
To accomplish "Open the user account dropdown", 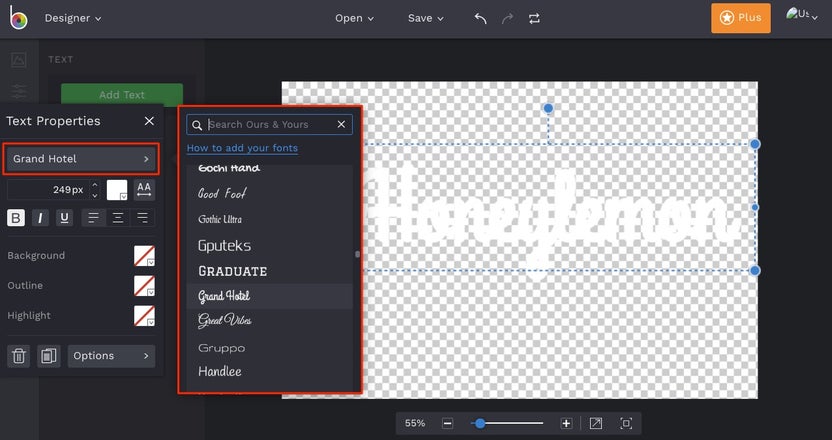I will pyautogui.click(x=801, y=14).
